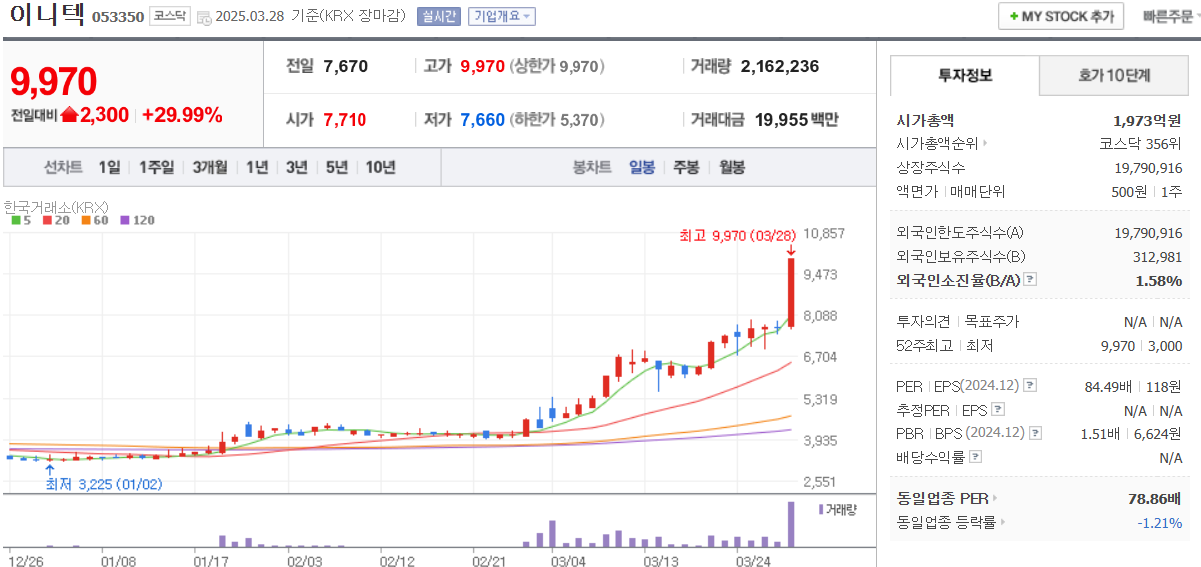1201x567 pixels.
Task: Click the tallest volume bar at the chart end
Action: click(x=791, y=525)
